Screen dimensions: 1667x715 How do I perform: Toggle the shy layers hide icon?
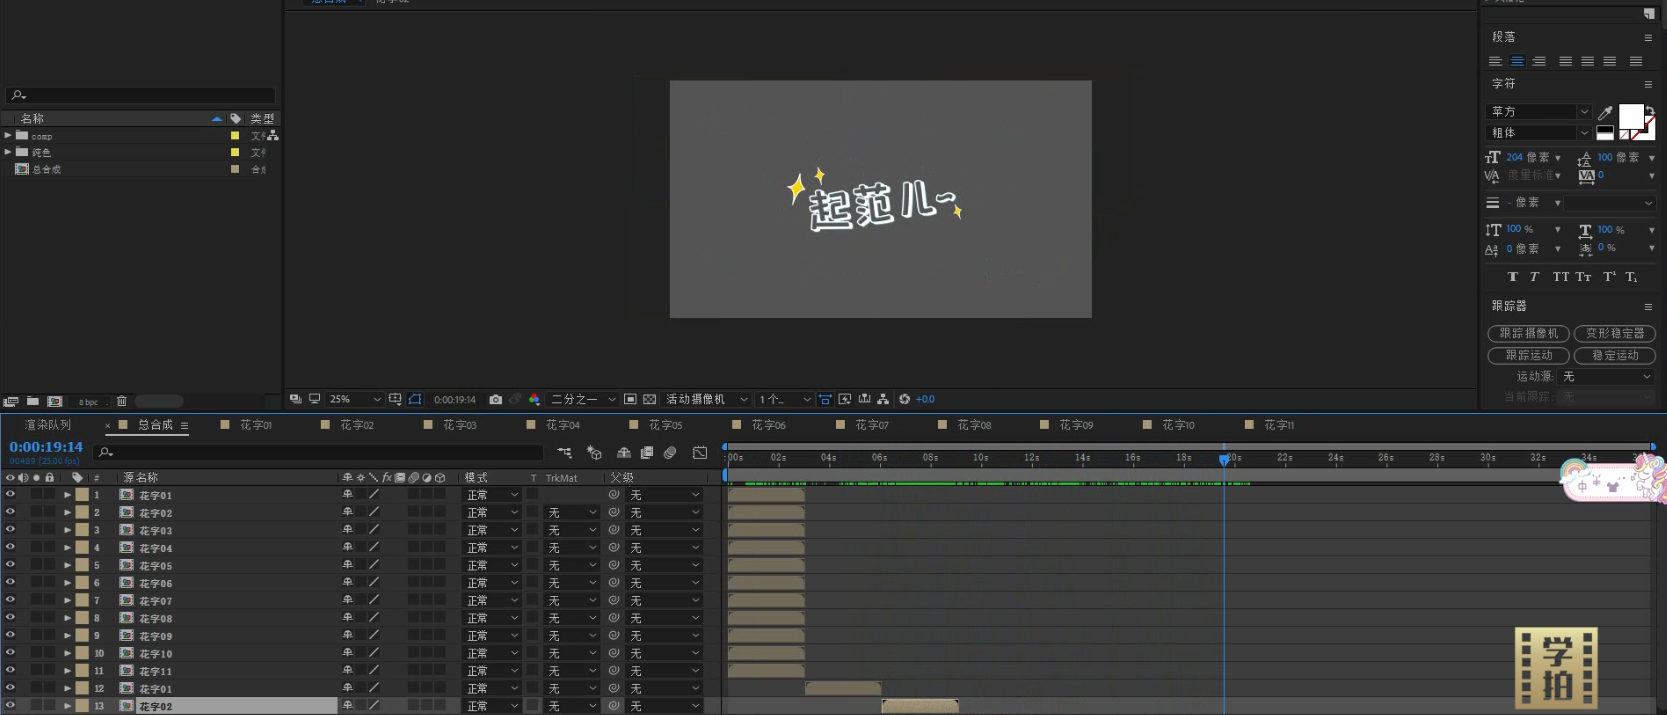pyautogui.click(x=623, y=453)
